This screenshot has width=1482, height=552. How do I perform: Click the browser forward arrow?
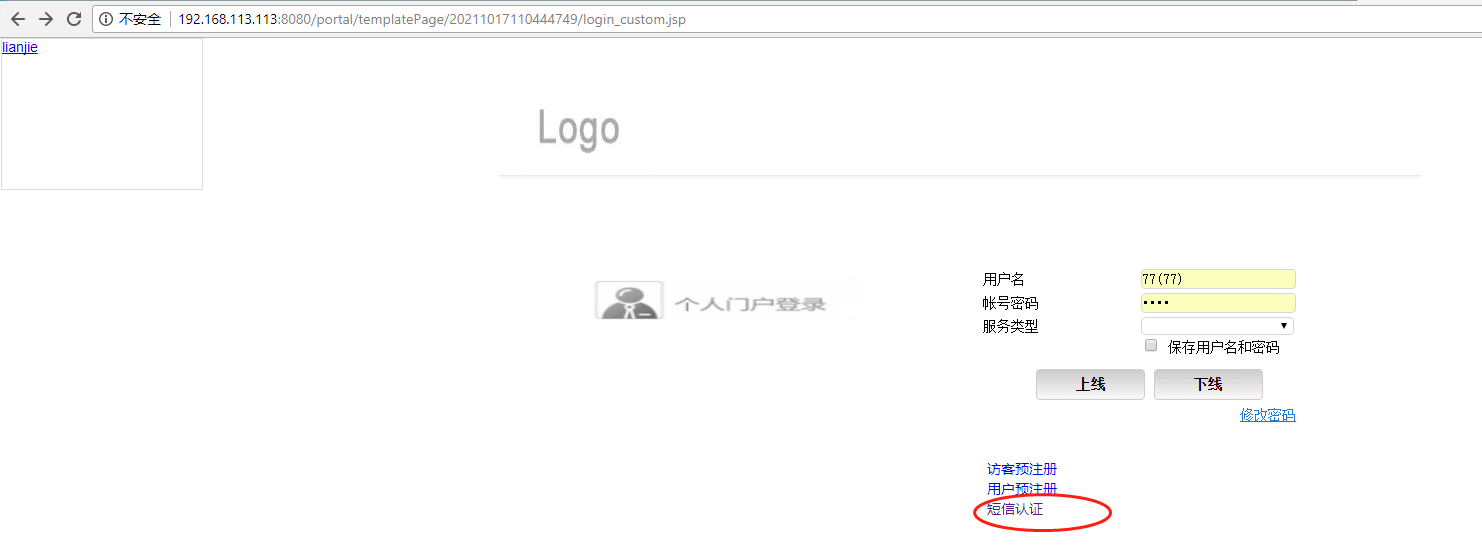45,19
